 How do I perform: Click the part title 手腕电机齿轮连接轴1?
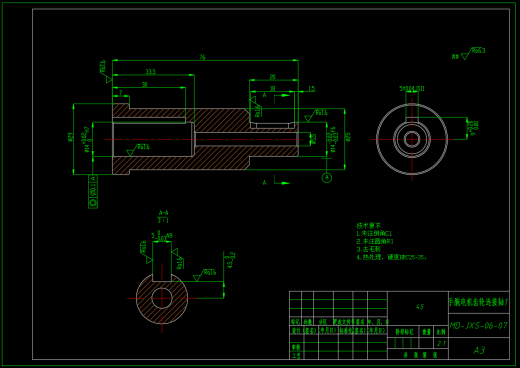pyautogui.click(x=478, y=302)
